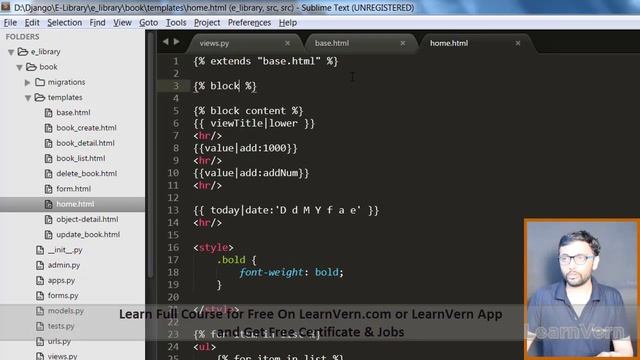Open the Edit menu
The image size is (640, 360).
coord(32,22)
